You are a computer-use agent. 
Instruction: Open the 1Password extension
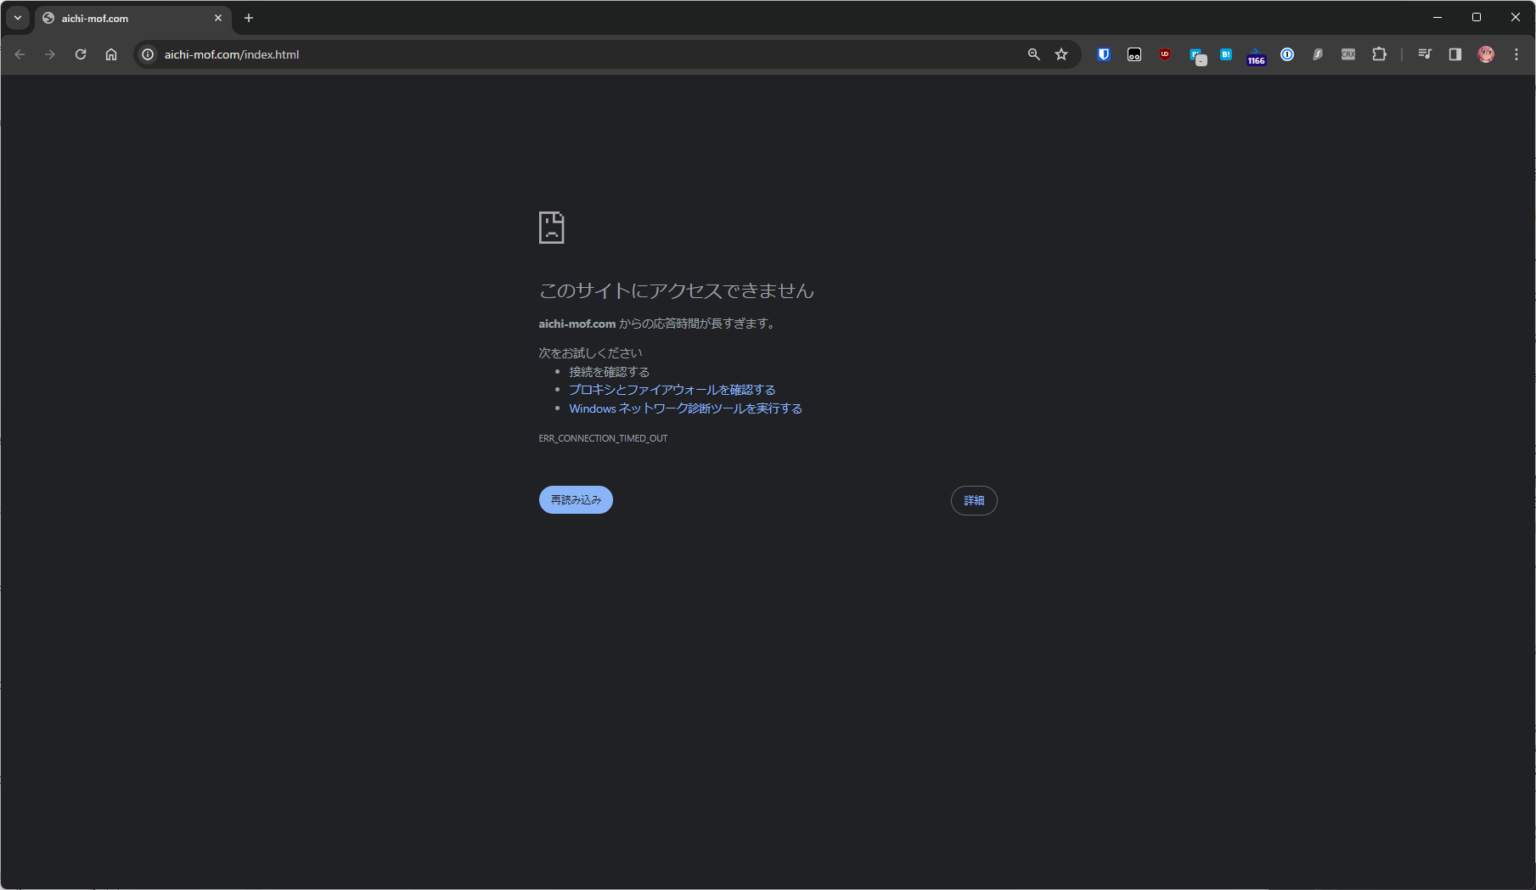coord(1287,54)
